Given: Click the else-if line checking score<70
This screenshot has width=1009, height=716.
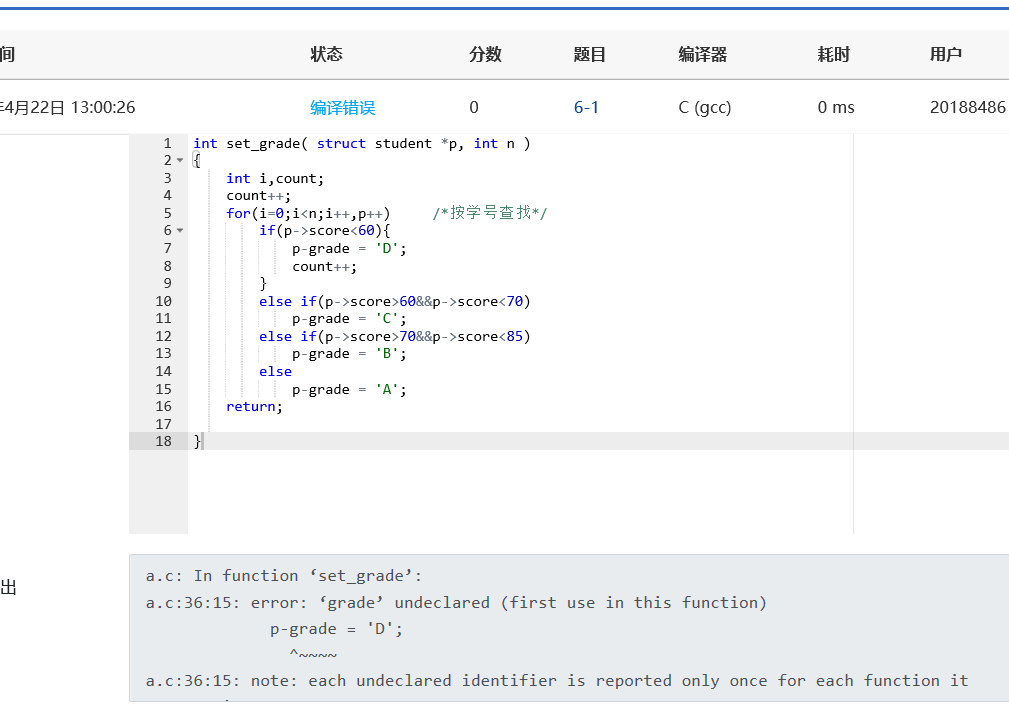Looking at the screenshot, I should click(x=394, y=301).
